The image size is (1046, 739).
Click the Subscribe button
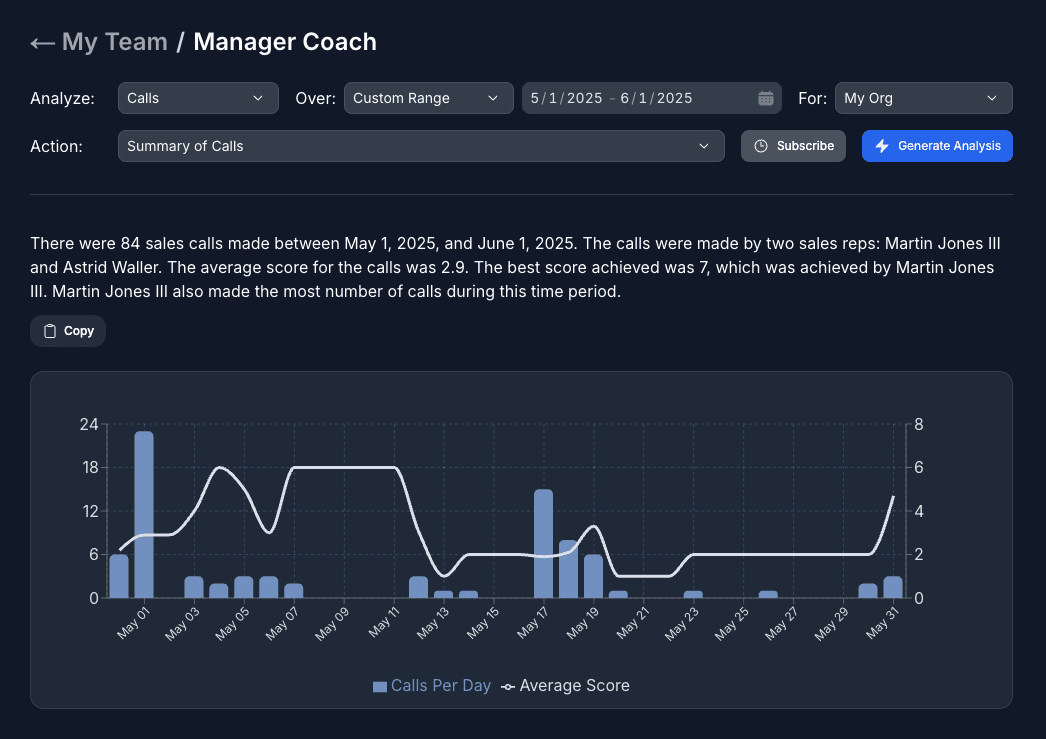pyautogui.click(x=793, y=145)
